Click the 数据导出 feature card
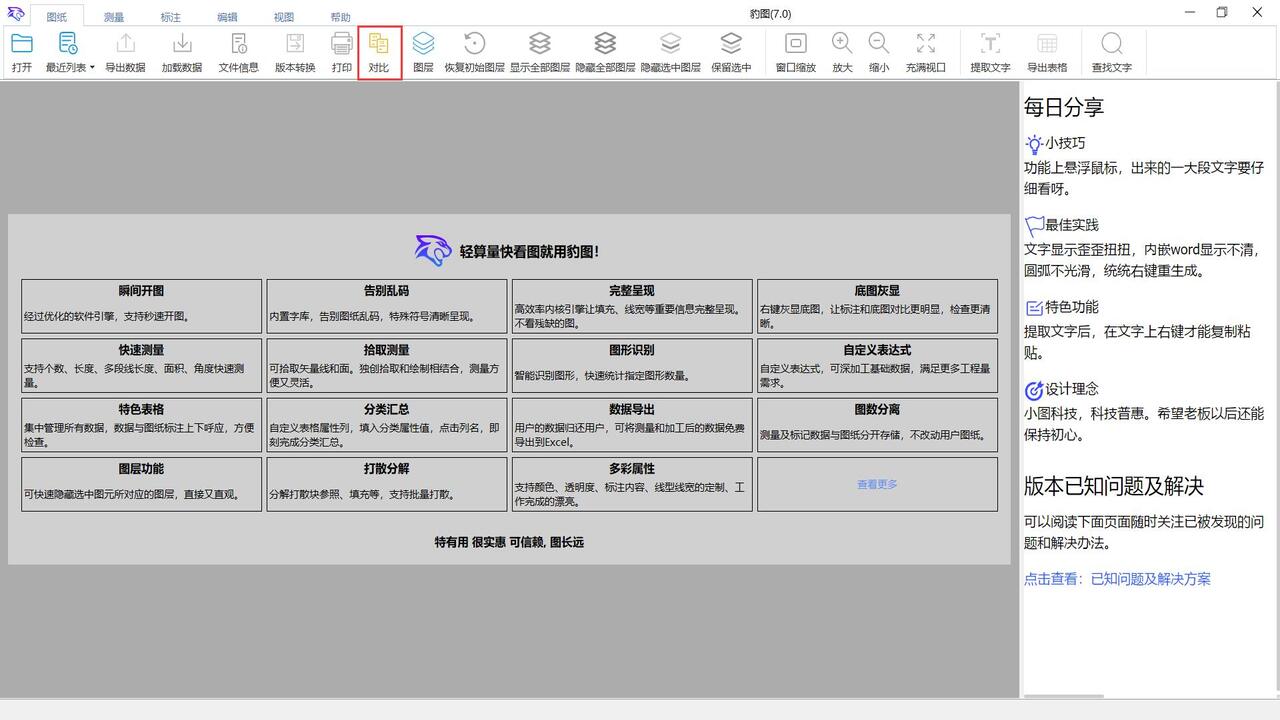The image size is (1280, 720). 632,425
